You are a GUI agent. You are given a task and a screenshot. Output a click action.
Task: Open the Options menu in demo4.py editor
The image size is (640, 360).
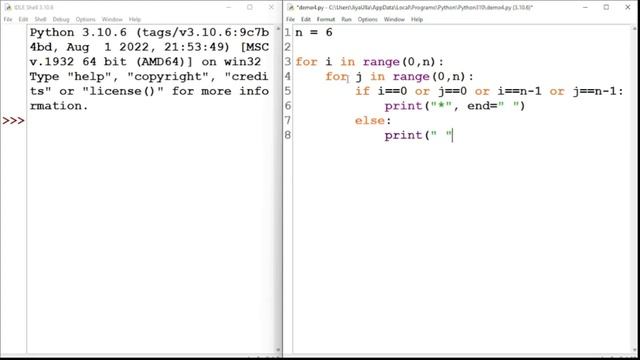tap(367, 19)
